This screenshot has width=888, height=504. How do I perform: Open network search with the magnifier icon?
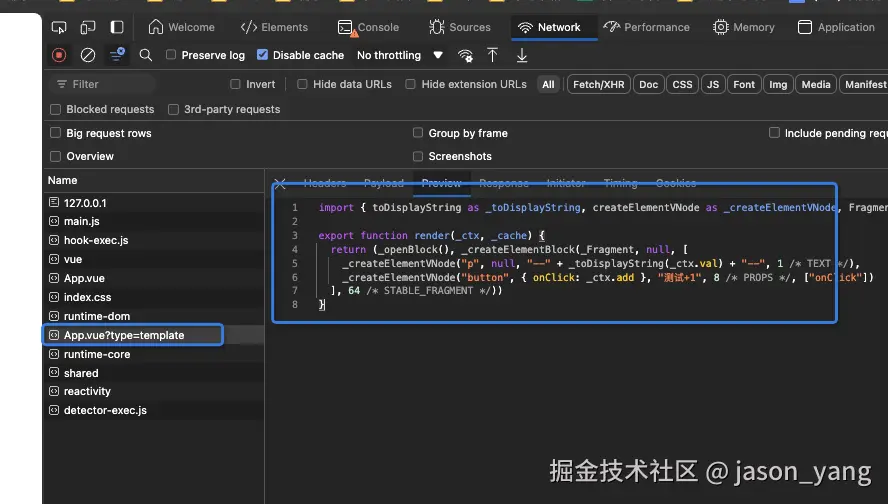[x=146, y=55]
